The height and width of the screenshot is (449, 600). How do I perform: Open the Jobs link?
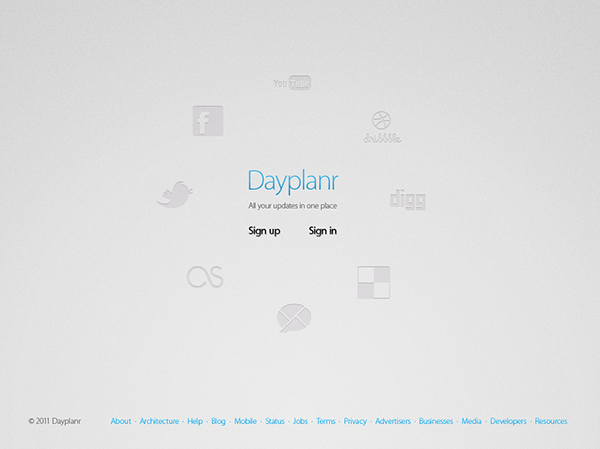click(x=300, y=421)
